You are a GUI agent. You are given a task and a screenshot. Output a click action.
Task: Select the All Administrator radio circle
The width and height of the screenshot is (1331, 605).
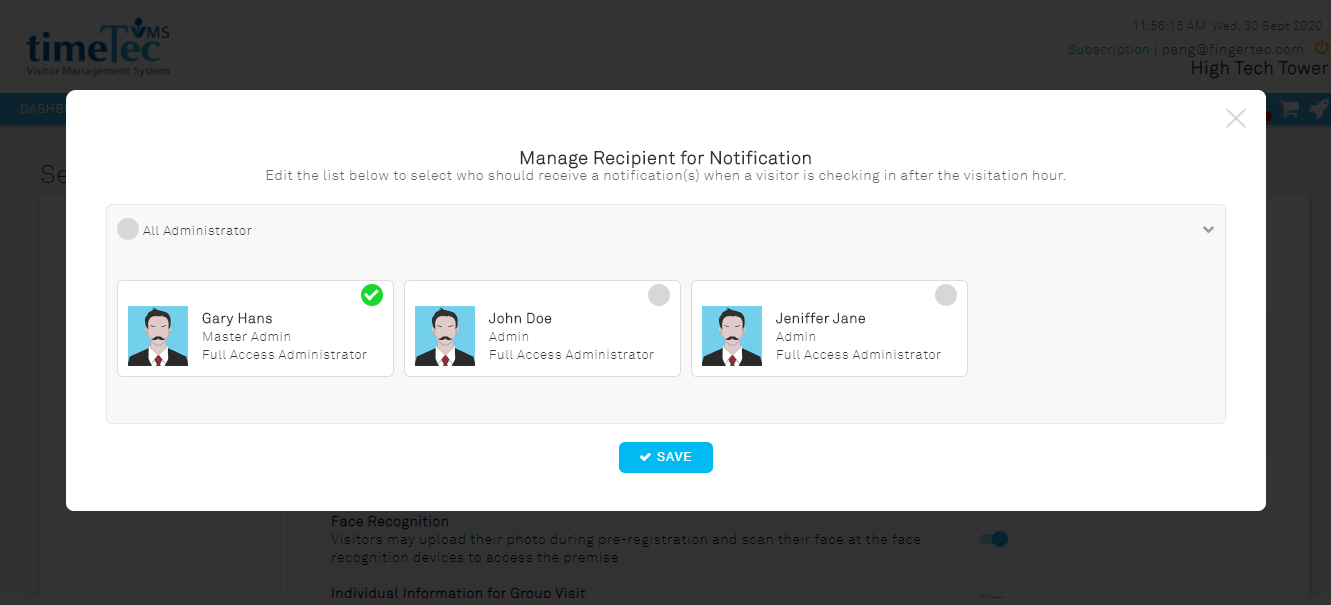point(128,230)
